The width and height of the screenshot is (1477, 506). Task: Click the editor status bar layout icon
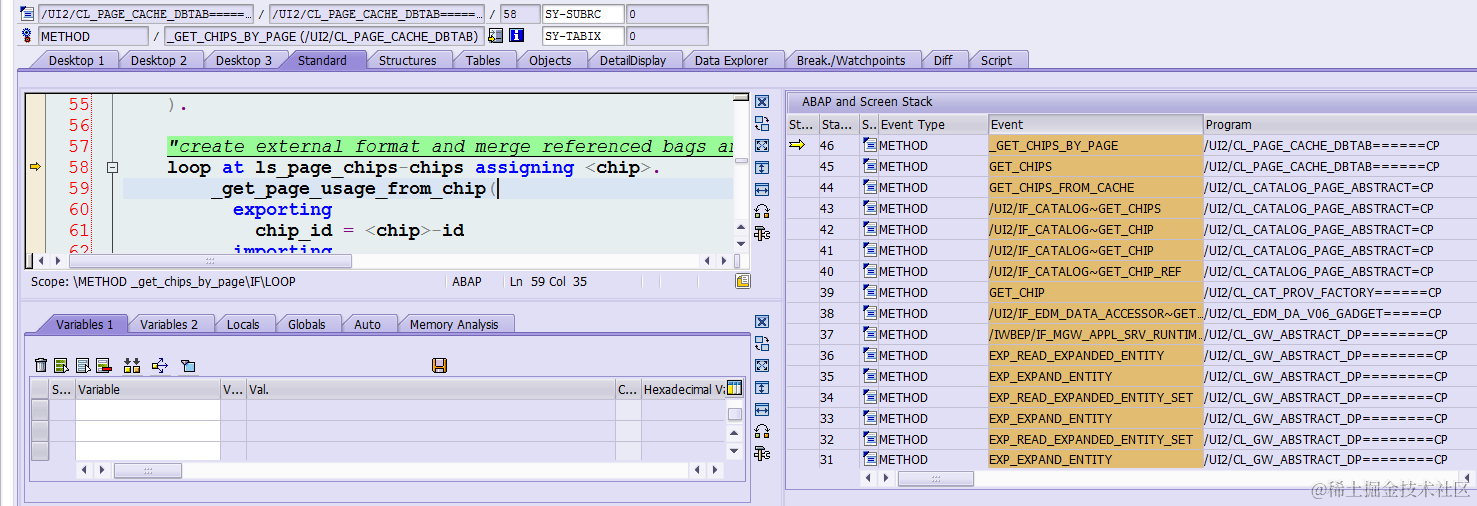pyautogui.click(x=742, y=282)
